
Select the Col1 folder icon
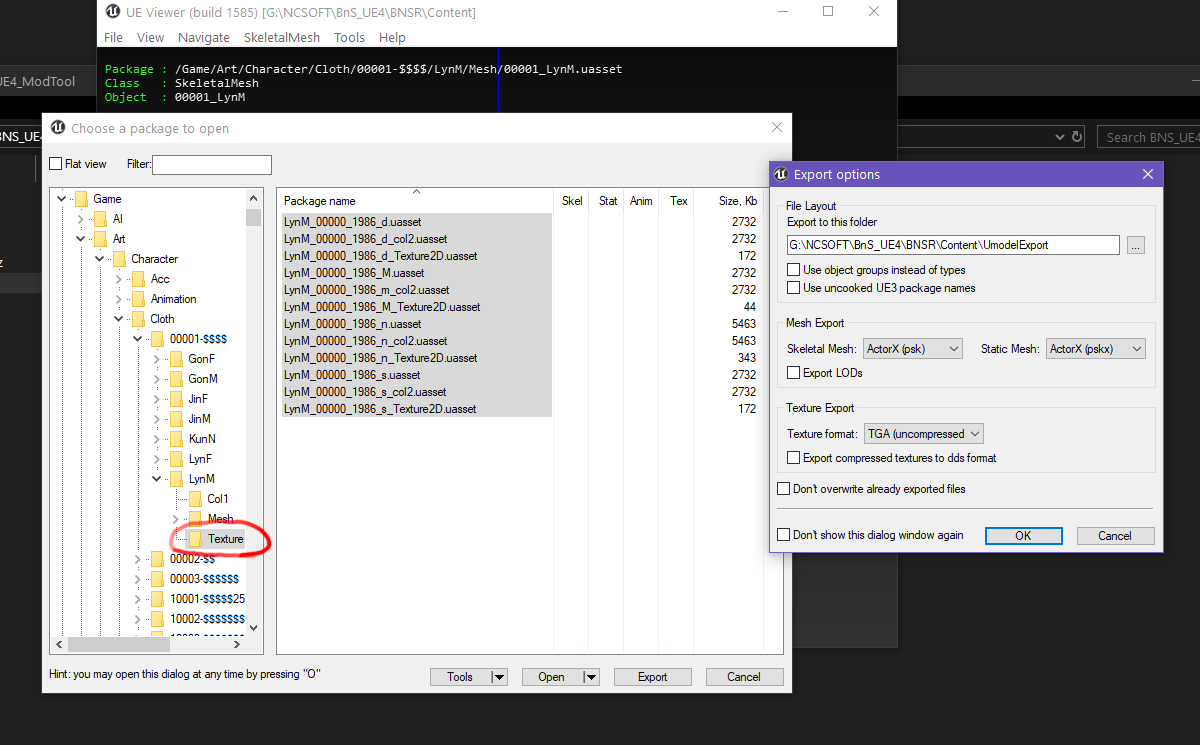click(195, 499)
